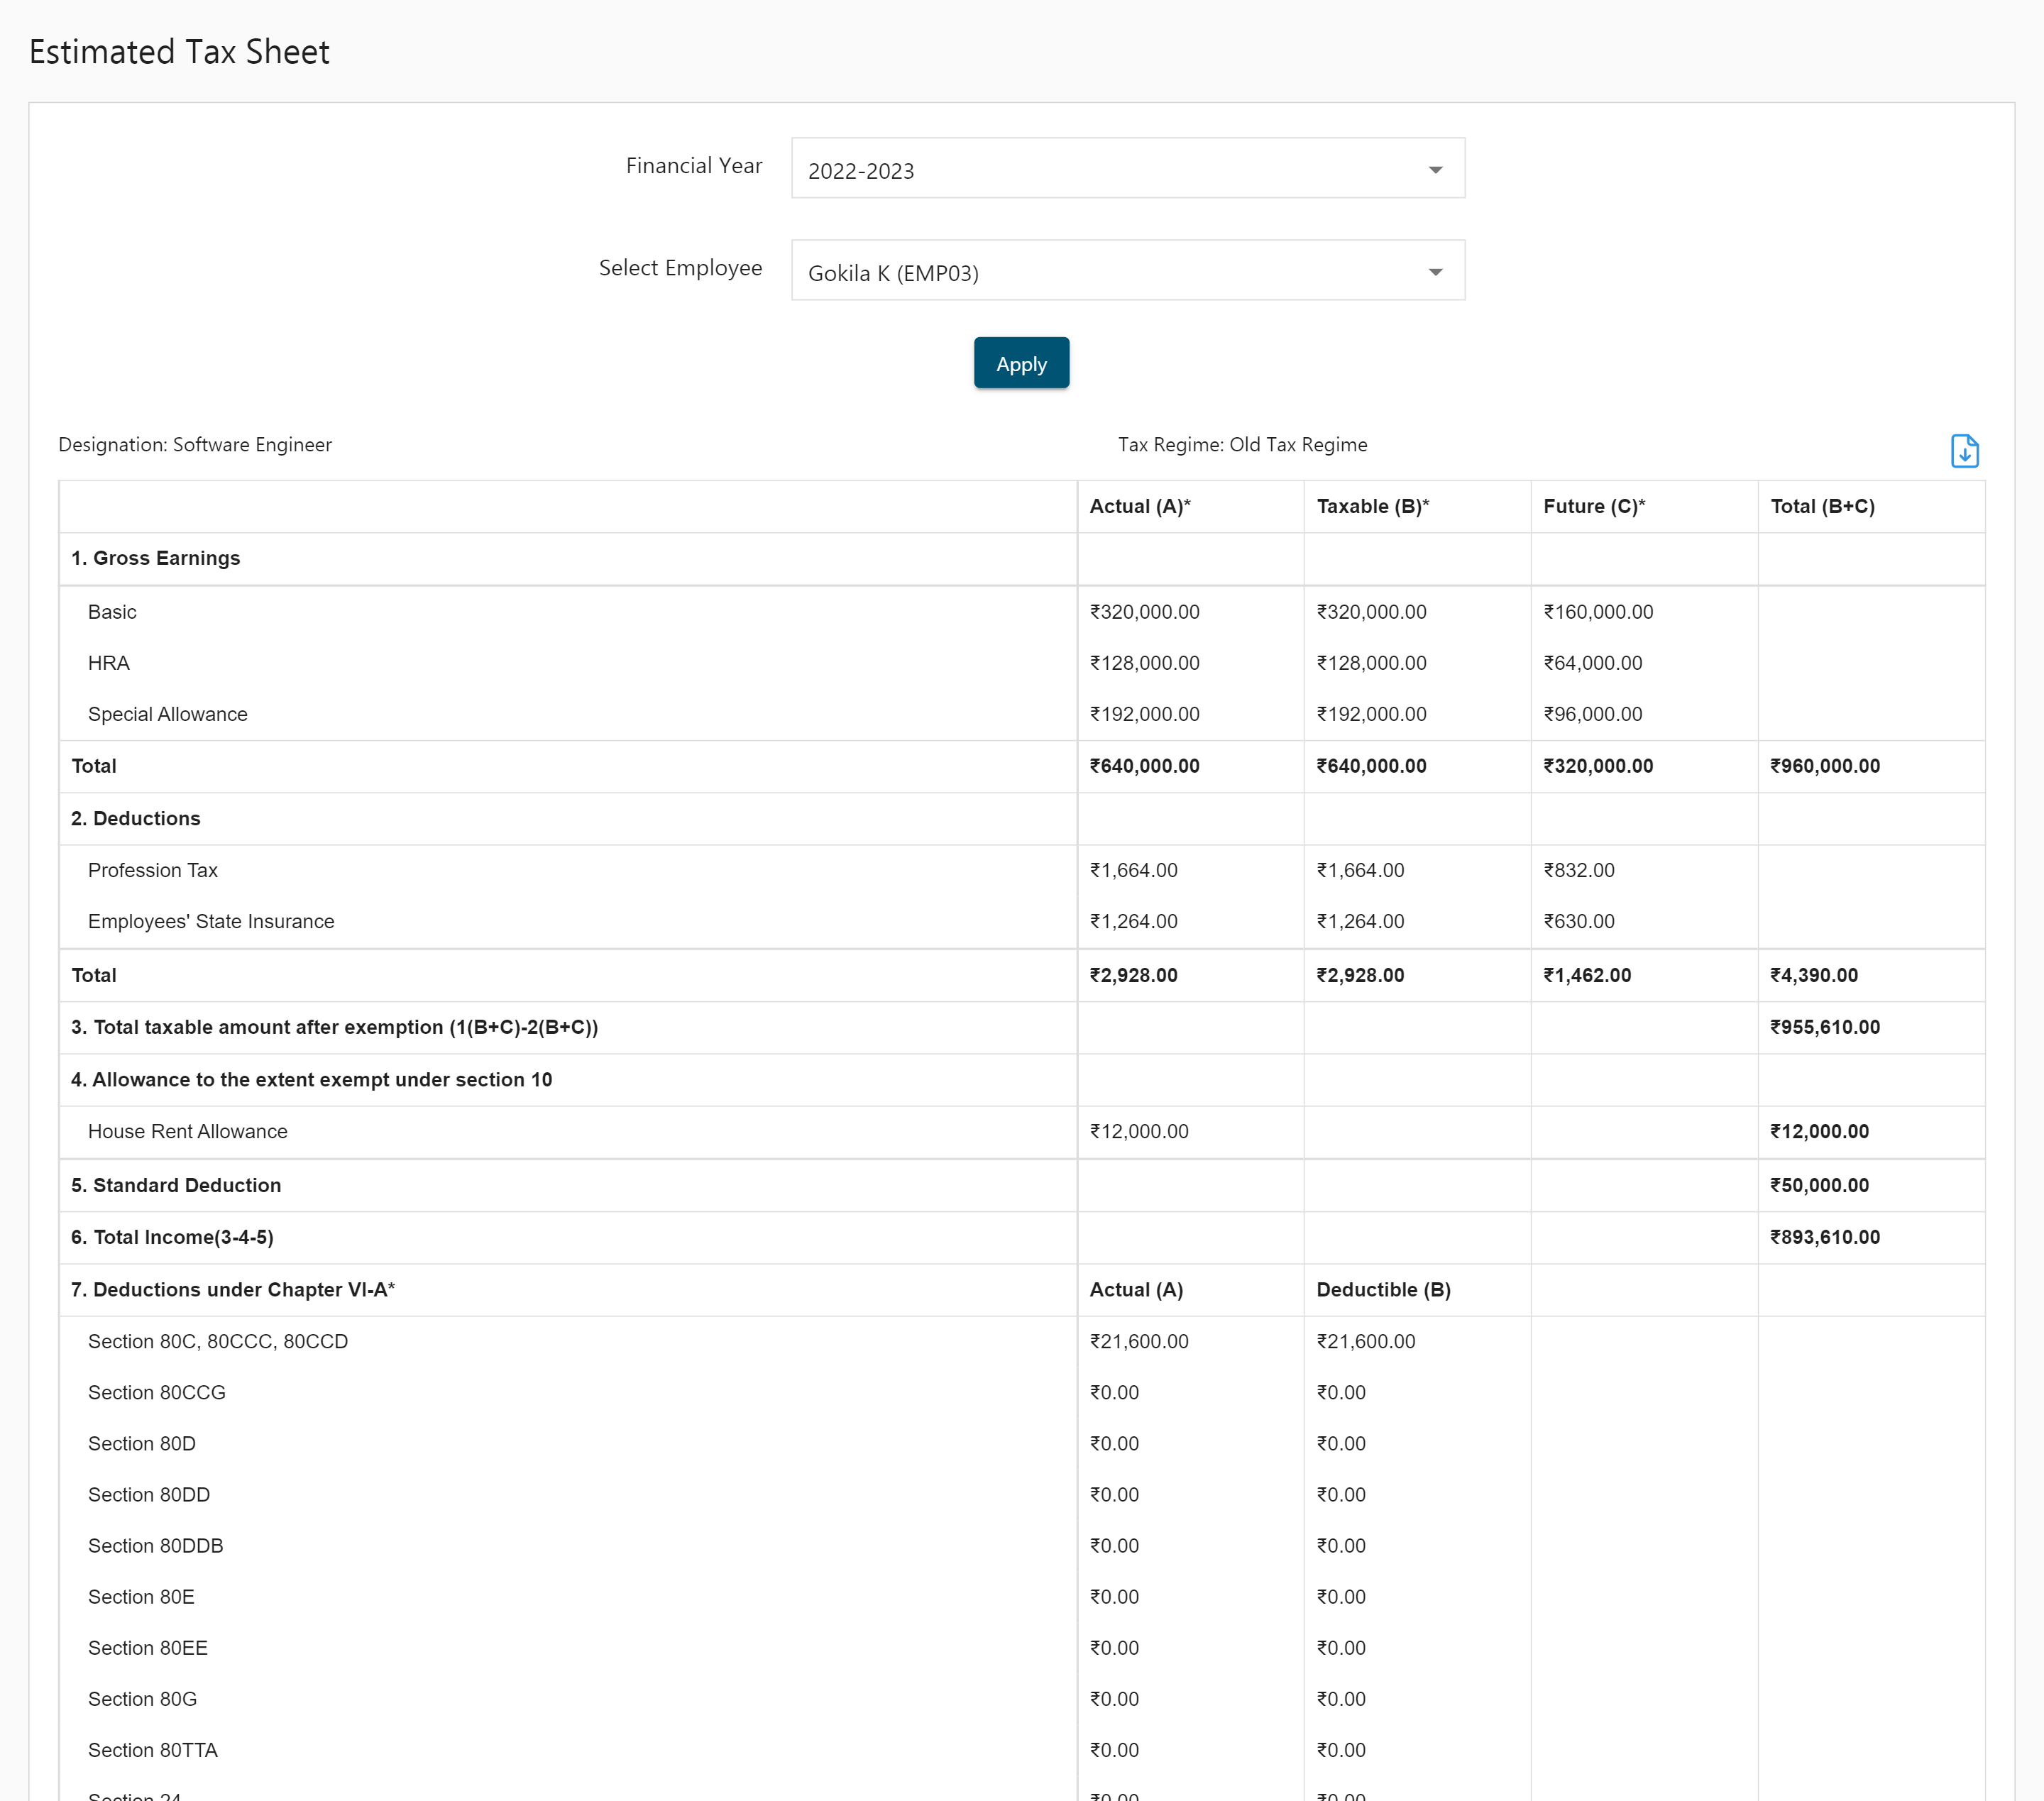The height and width of the screenshot is (1801, 2044).
Task: Select the 6. Total Income(3-4-5) row label
Action: pyautogui.click(x=172, y=1237)
